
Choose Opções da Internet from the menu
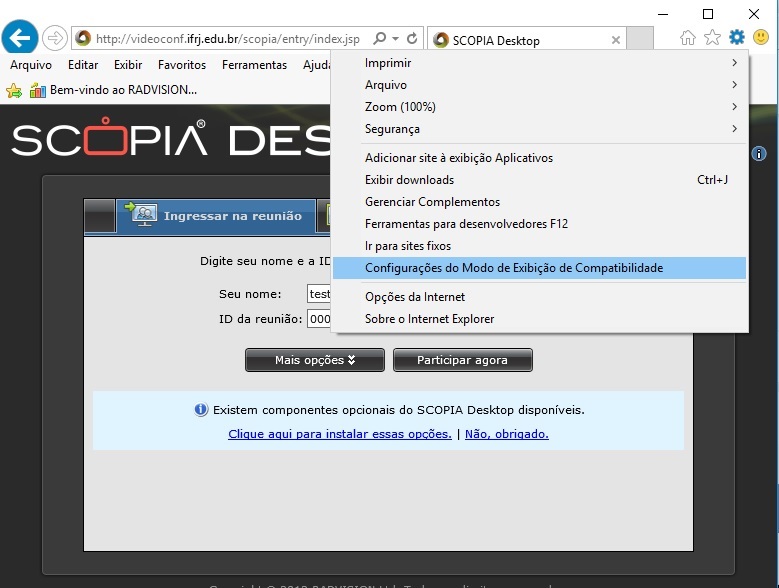415,297
